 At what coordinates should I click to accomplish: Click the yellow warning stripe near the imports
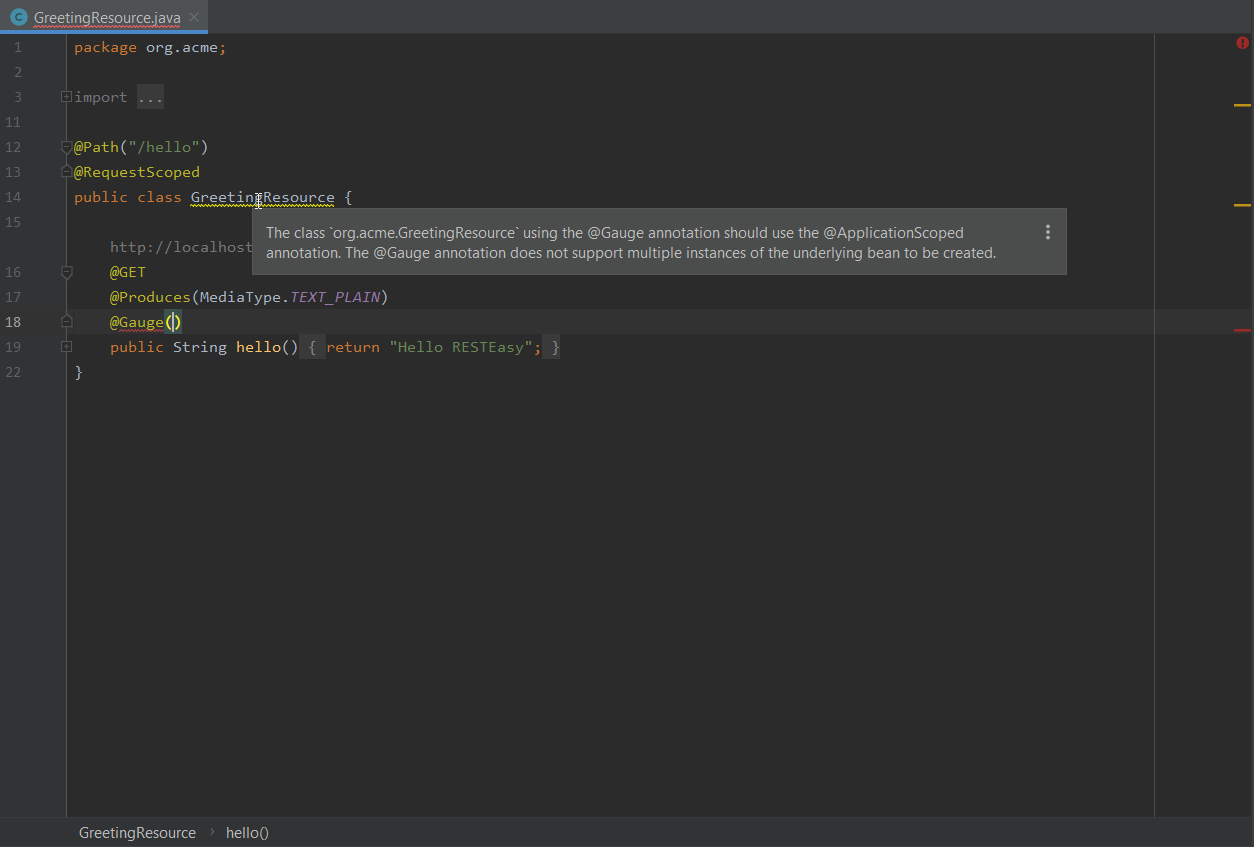click(x=1241, y=104)
